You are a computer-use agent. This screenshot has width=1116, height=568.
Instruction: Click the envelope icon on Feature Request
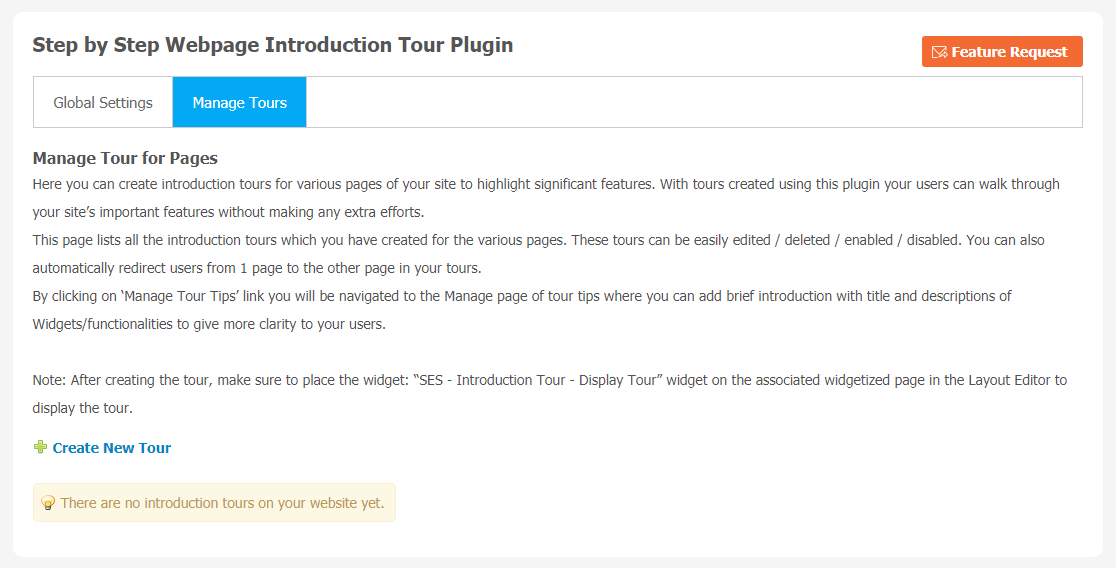pyautogui.click(x=939, y=52)
